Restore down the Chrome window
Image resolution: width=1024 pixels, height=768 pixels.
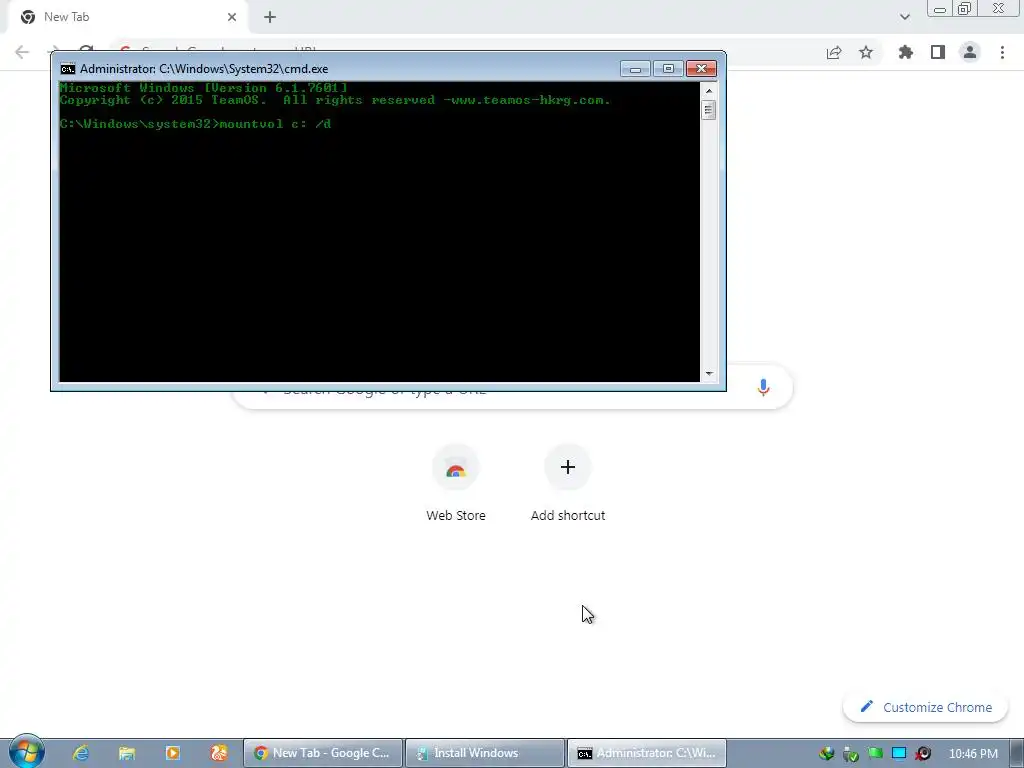point(965,9)
